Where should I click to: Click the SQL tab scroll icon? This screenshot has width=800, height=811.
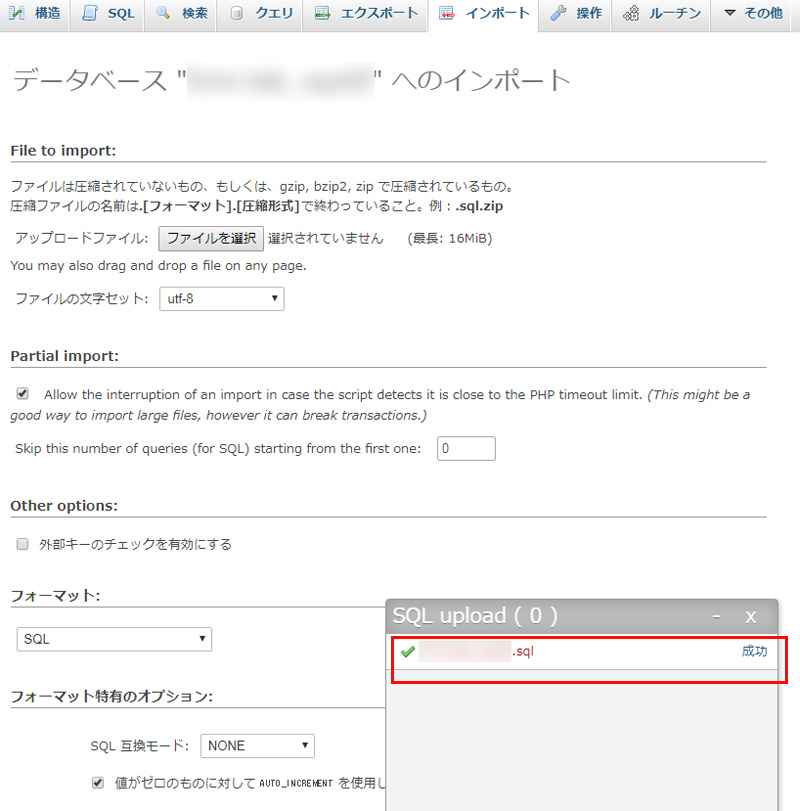[x=90, y=13]
